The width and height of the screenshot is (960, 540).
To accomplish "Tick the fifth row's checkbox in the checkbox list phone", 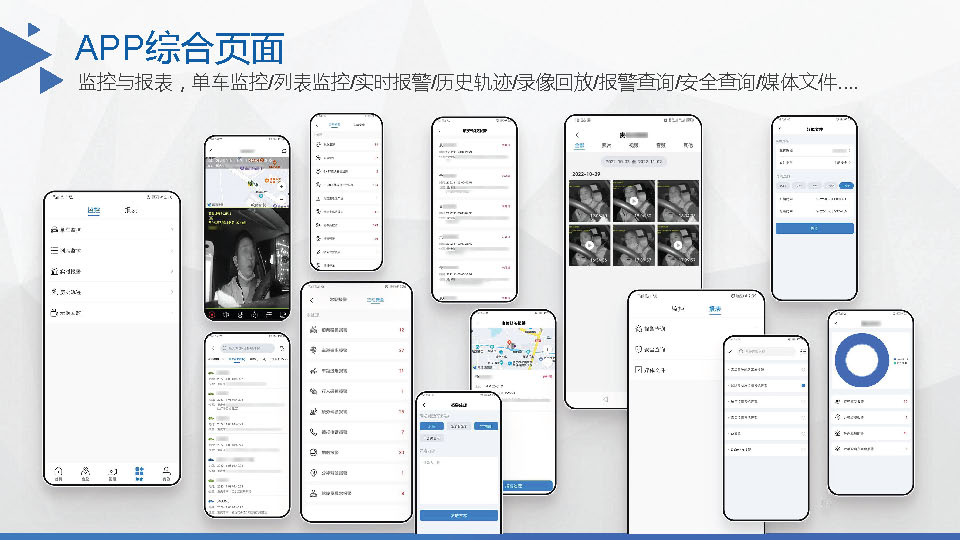I will (x=803, y=433).
